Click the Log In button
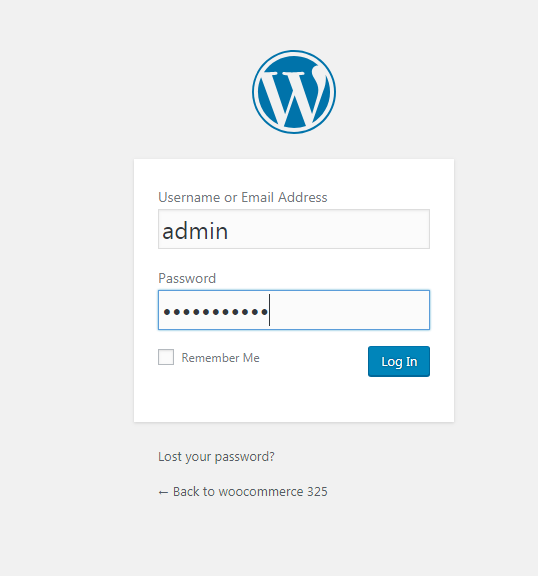The height and width of the screenshot is (576, 538). [x=399, y=361]
